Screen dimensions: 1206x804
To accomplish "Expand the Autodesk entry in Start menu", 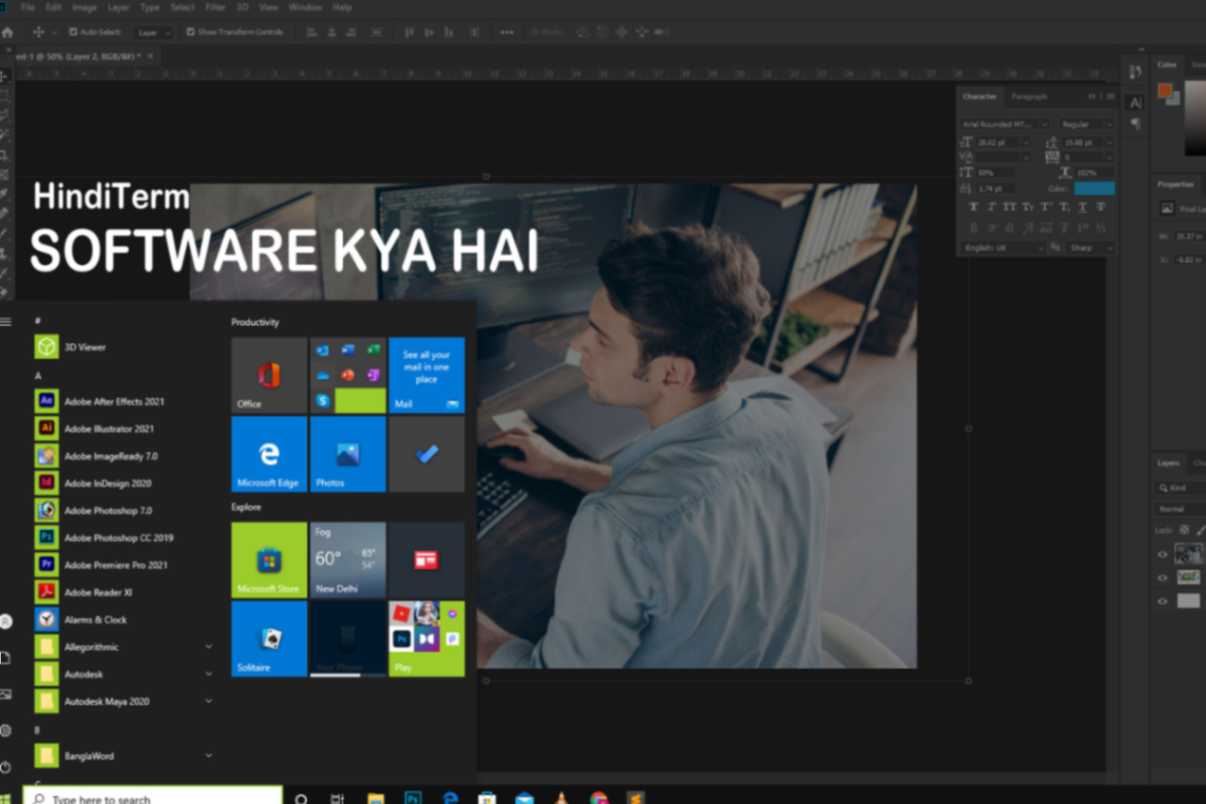I will coord(209,674).
